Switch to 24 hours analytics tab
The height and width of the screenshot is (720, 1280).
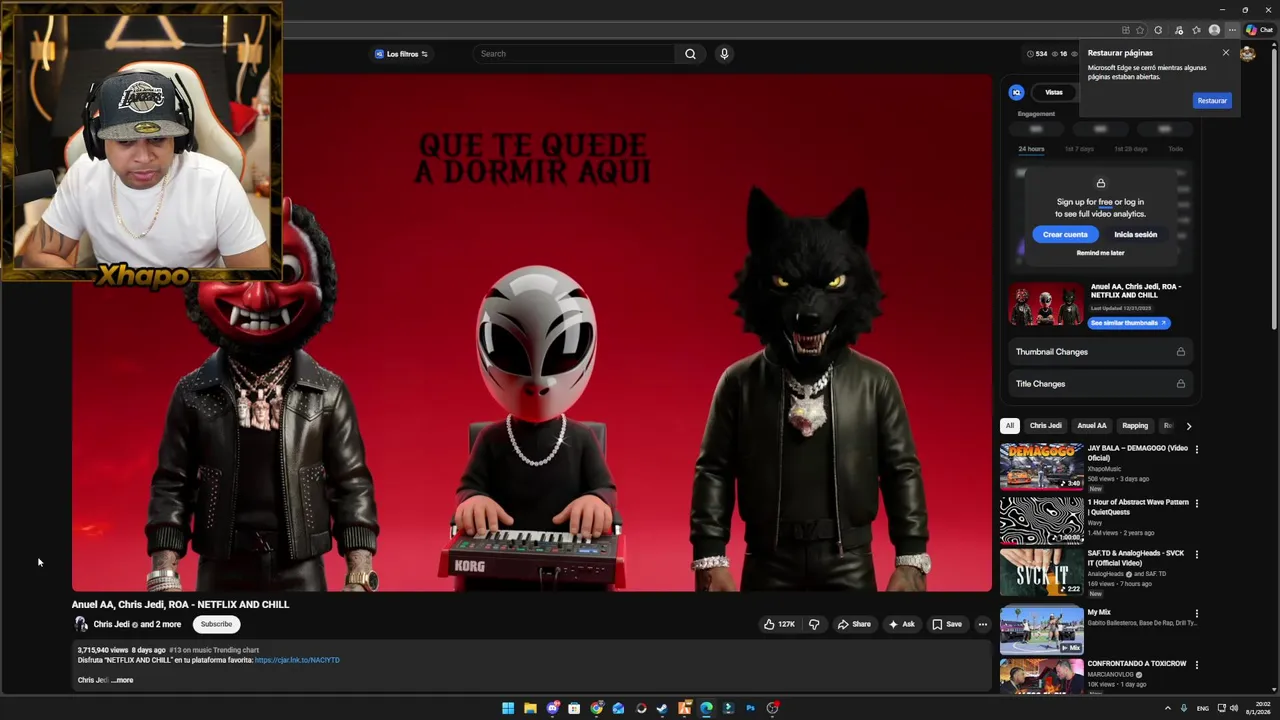tap(1031, 149)
